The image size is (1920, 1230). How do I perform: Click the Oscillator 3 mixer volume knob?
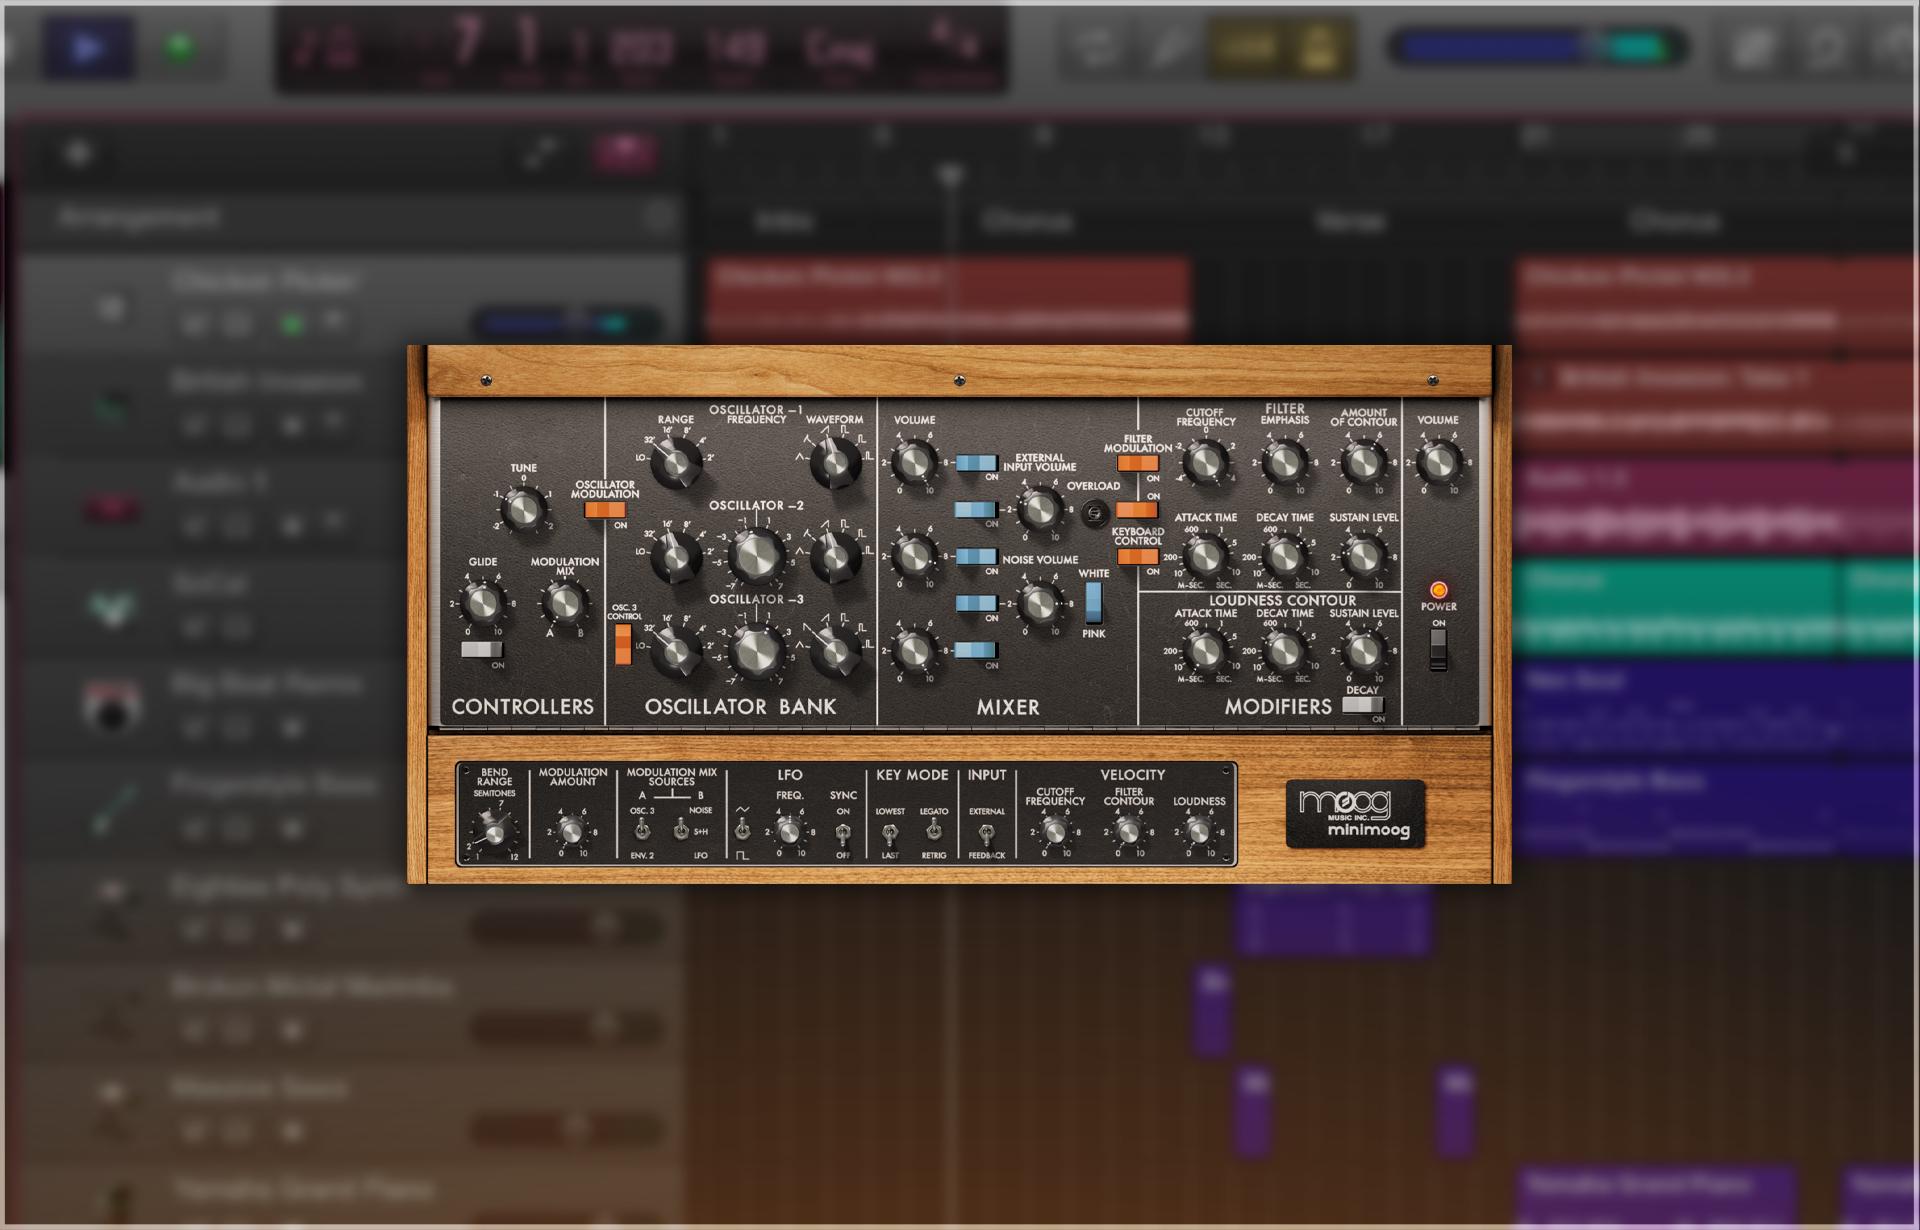click(x=913, y=649)
